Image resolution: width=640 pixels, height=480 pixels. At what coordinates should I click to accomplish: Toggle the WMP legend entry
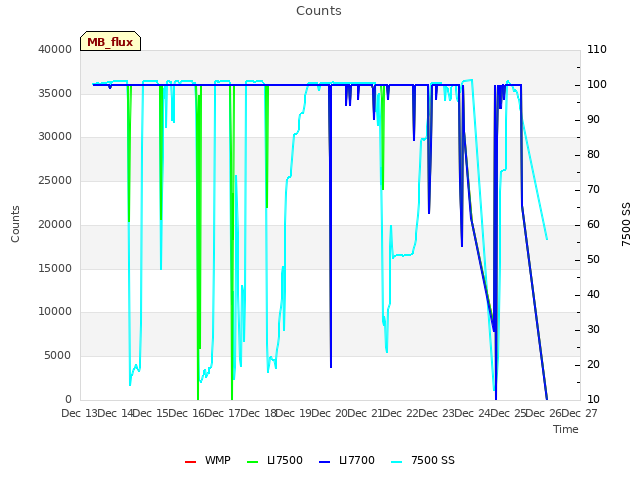208,460
